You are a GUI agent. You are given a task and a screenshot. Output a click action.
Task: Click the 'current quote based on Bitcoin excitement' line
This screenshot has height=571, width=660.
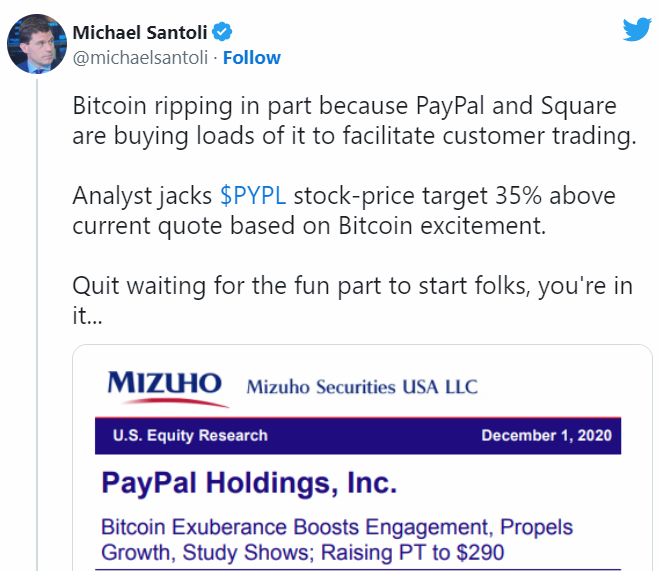(x=309, y=225)
